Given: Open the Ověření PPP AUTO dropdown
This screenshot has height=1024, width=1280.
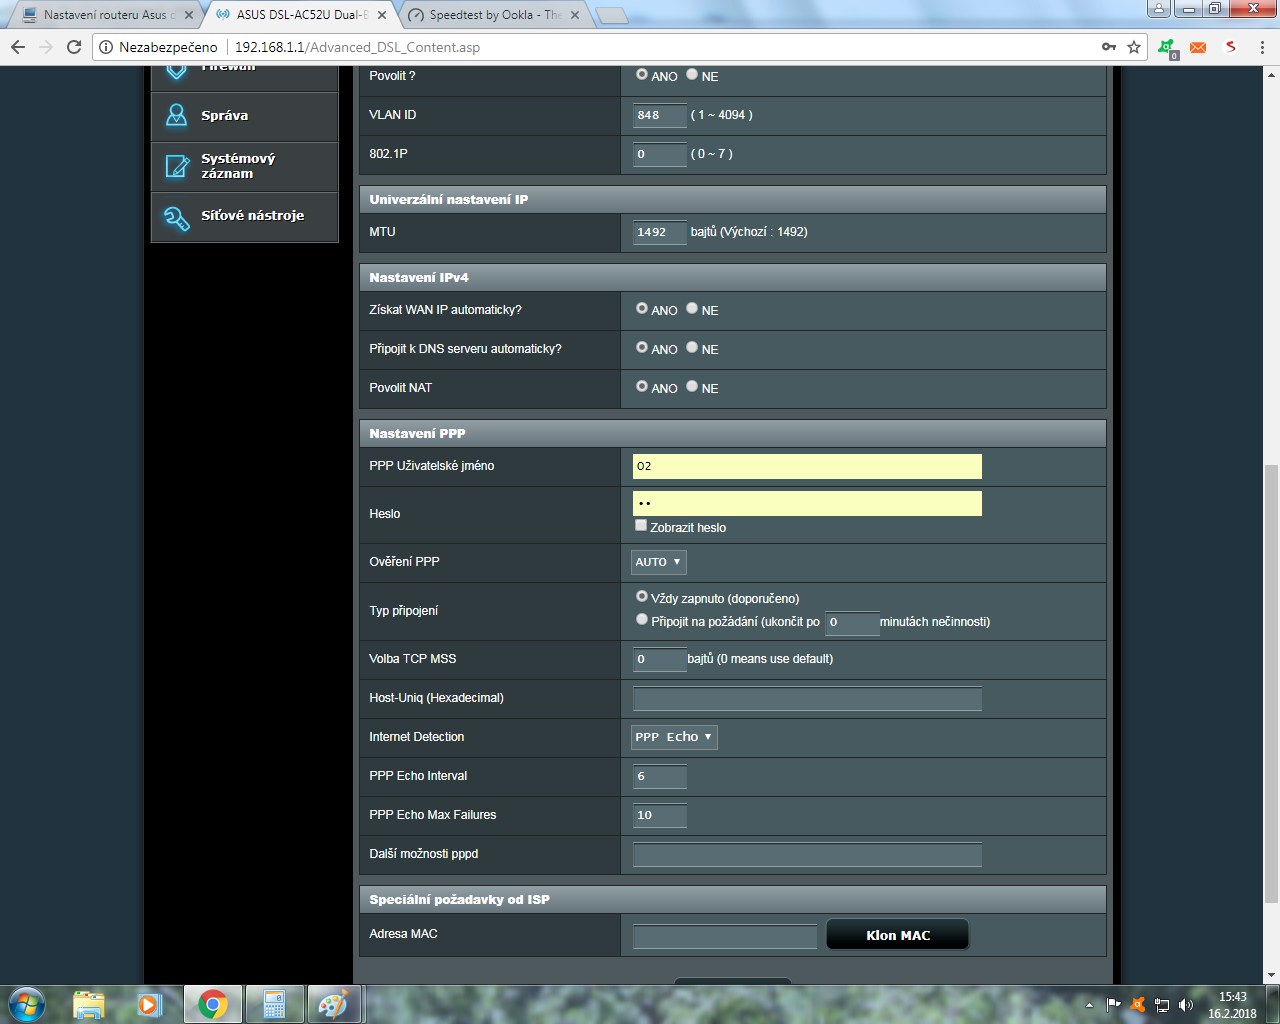Looking at the screenshot, I should [x=659, y=562].
